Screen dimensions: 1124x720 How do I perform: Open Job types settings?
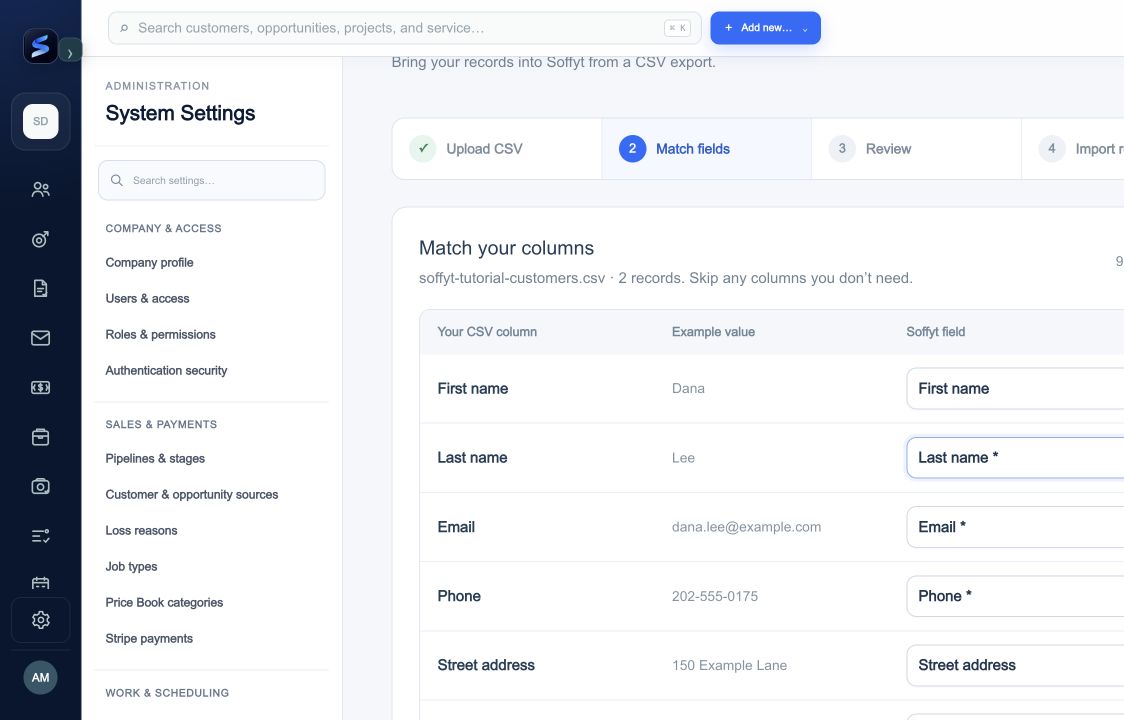(x=131, y=566)
